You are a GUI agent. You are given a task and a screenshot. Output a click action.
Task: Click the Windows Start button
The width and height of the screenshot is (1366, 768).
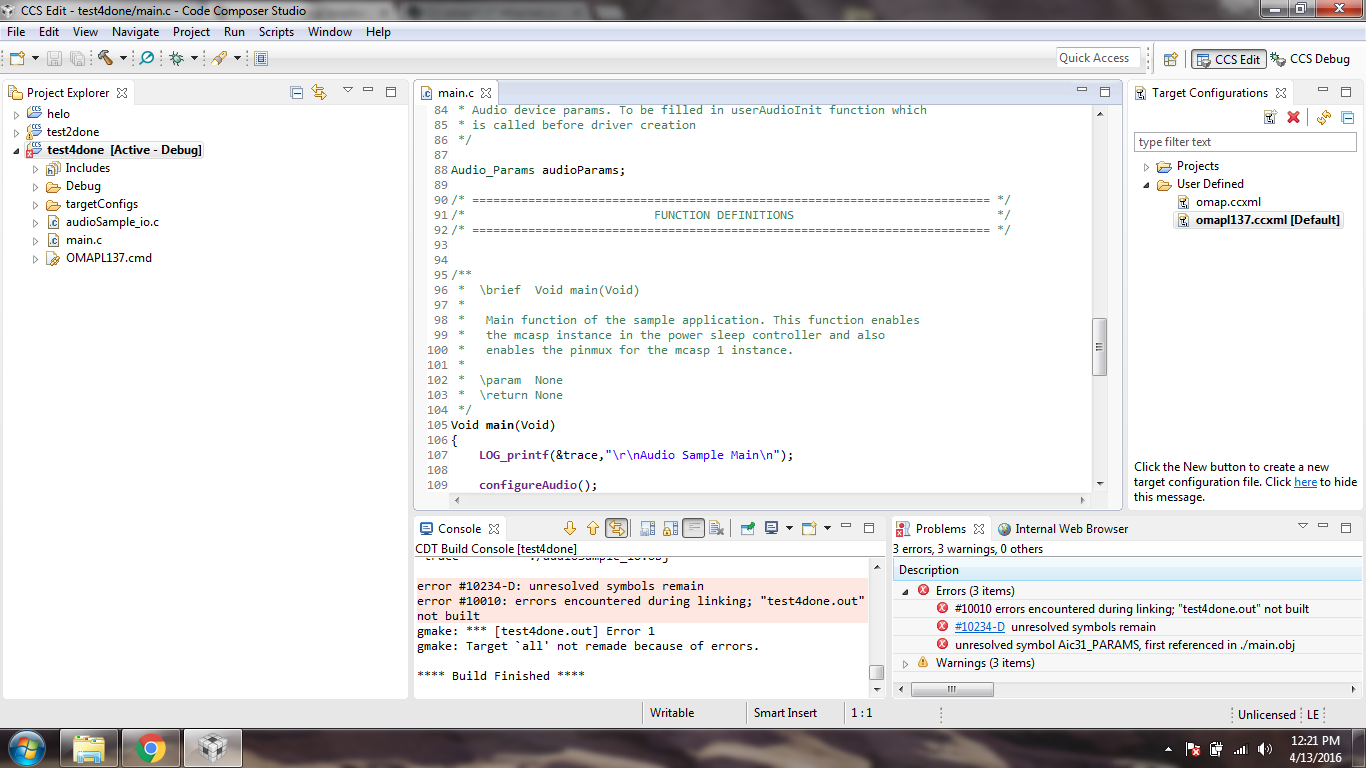point(26,748)
